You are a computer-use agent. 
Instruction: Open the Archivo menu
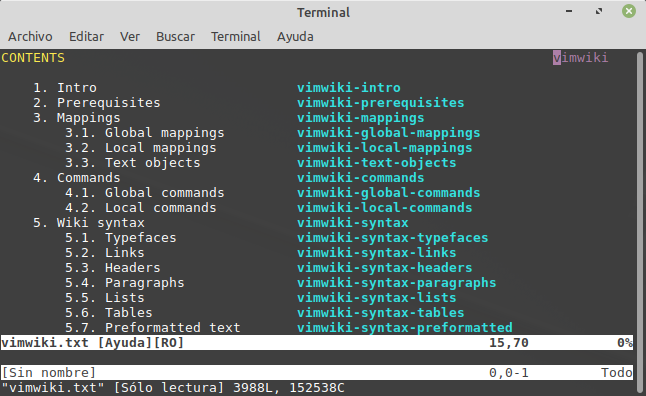point(30,37)
